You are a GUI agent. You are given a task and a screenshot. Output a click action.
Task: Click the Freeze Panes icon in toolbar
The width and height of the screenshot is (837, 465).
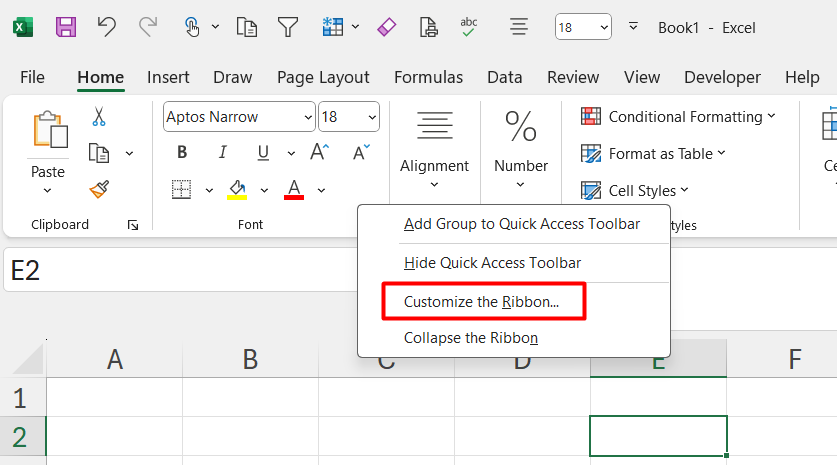(333, 27)
